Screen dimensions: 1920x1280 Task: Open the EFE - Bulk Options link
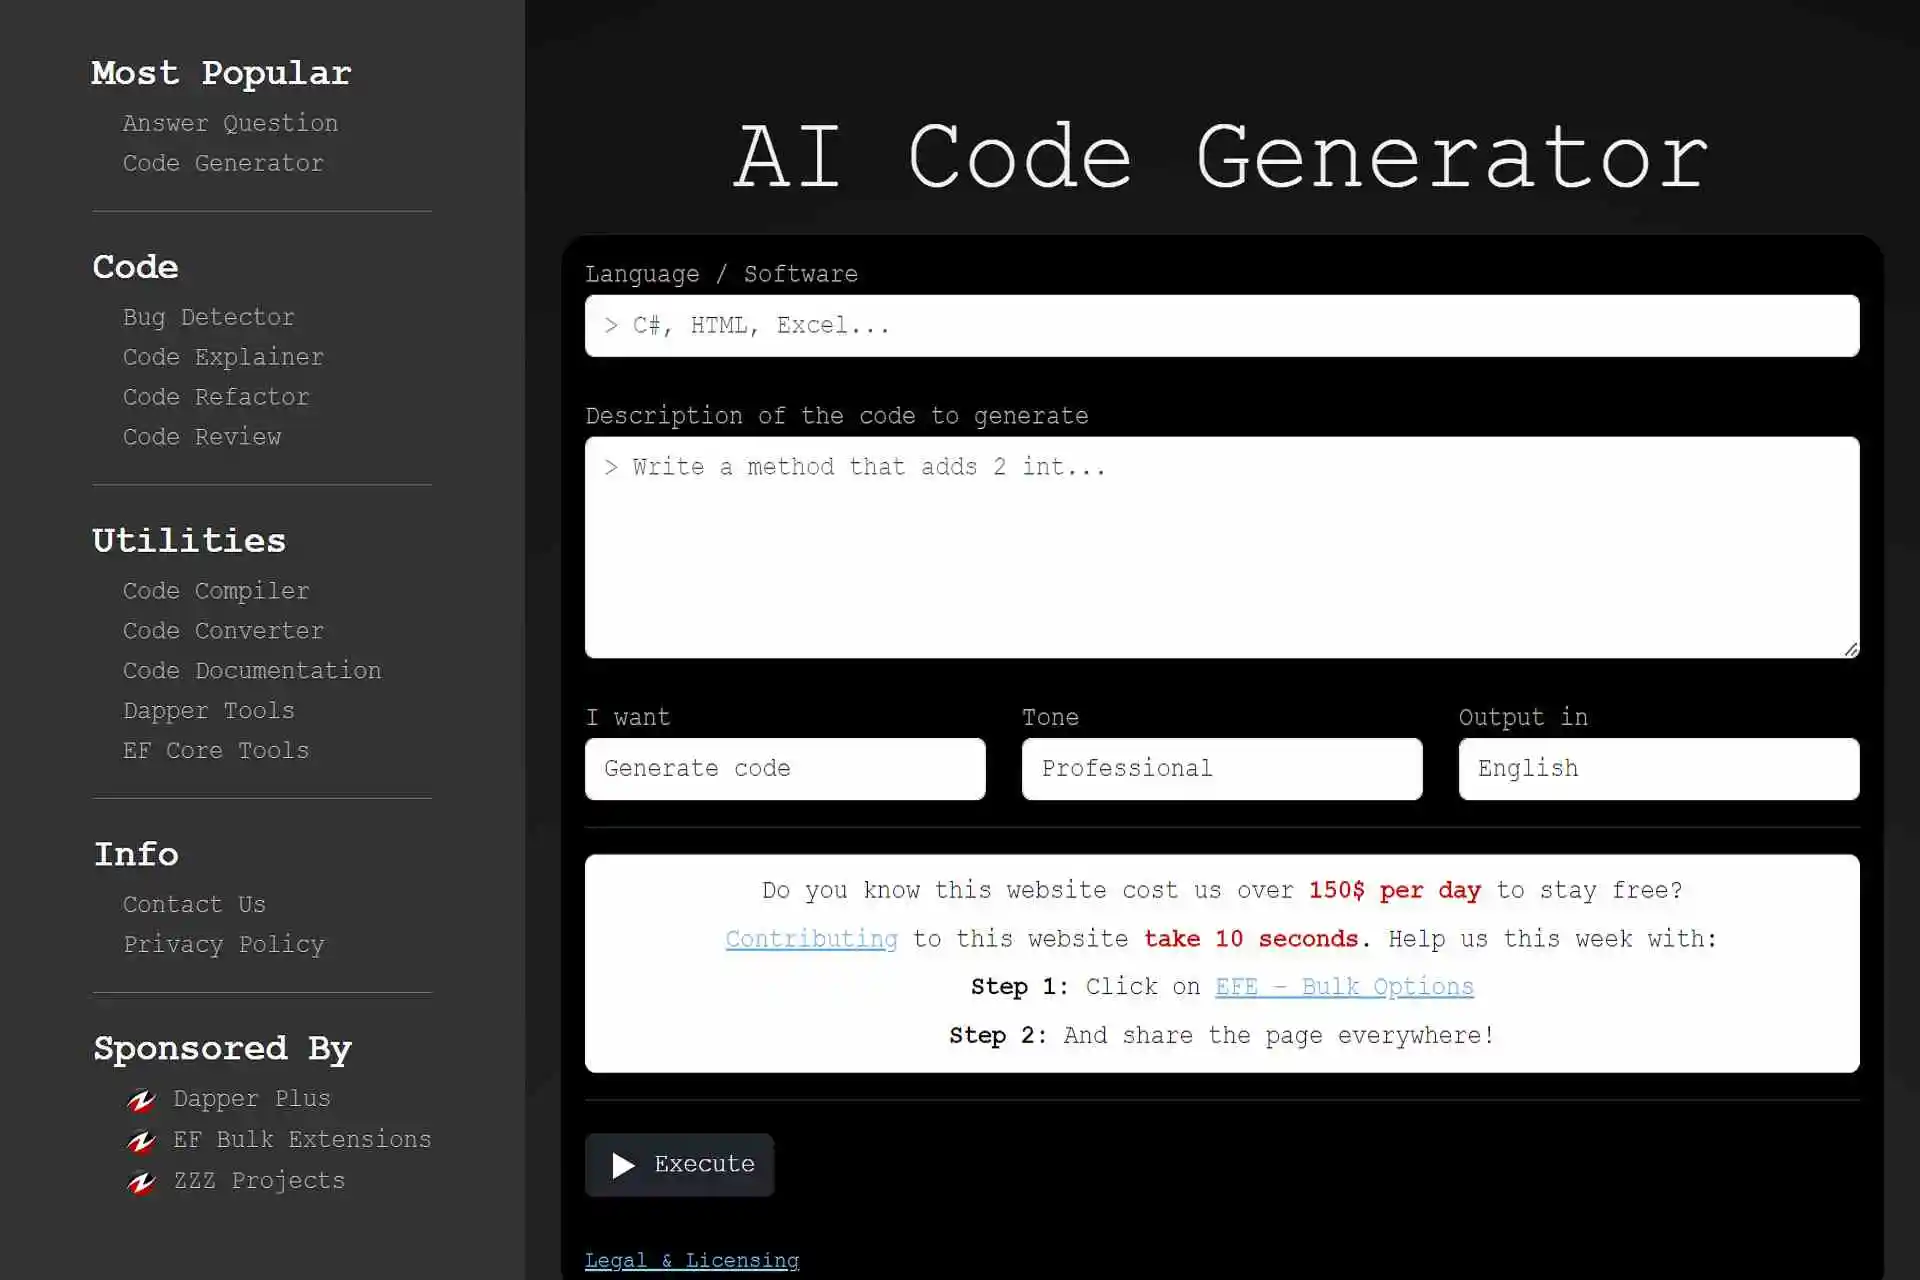1344,987
